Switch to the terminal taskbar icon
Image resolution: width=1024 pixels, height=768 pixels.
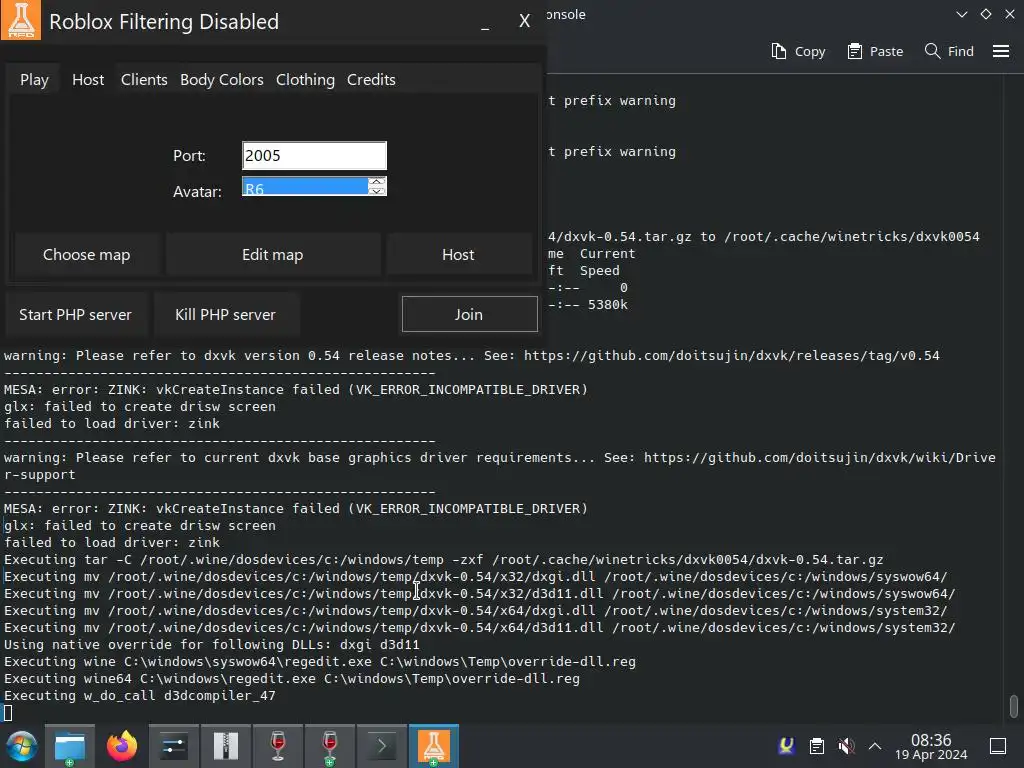(382, 746)
